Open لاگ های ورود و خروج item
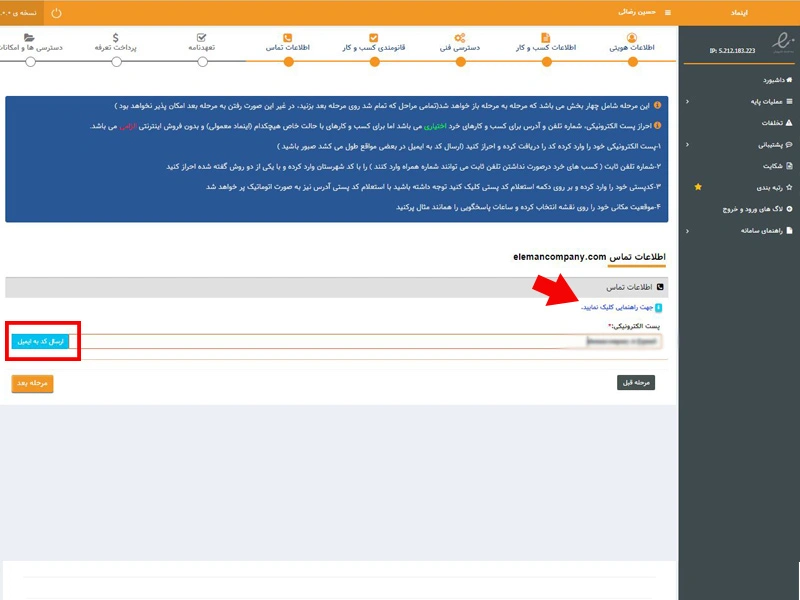 tap(758, 209)
